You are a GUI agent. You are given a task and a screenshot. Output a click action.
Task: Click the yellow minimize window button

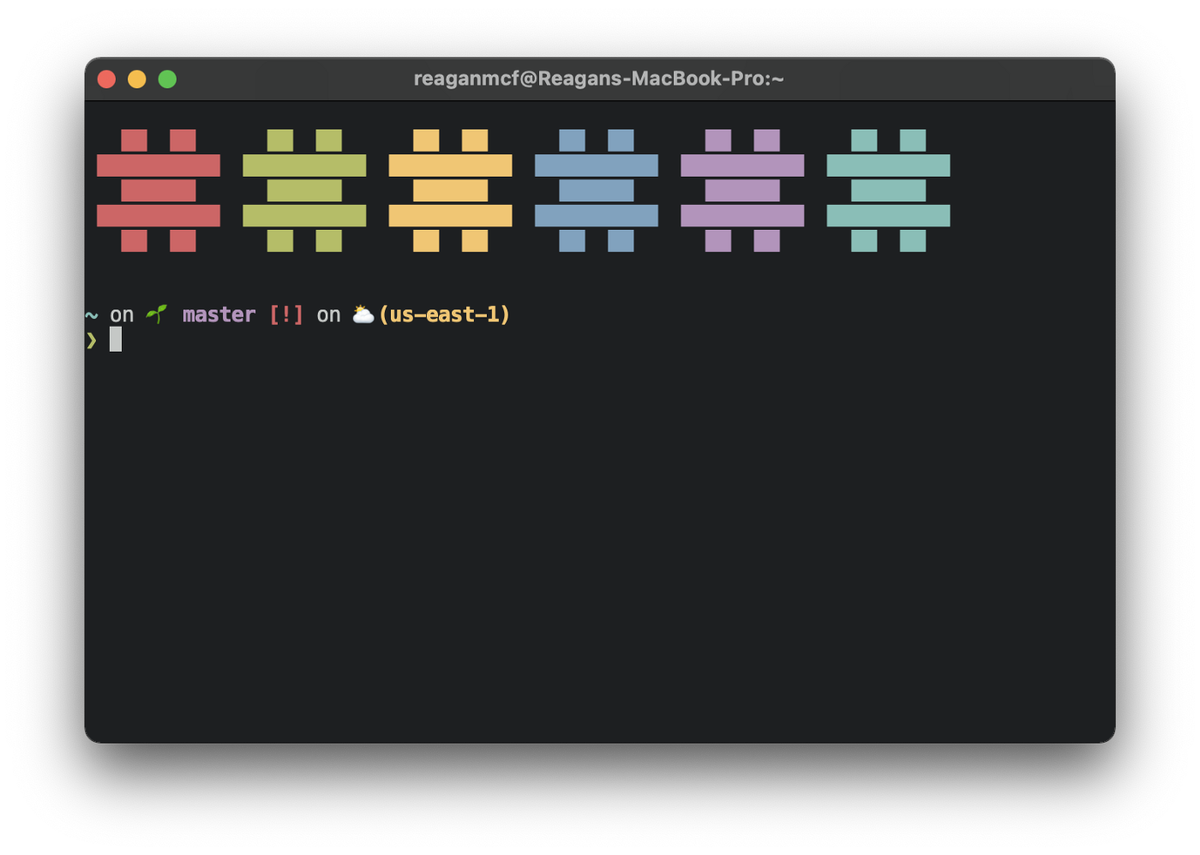(x=137, y=79)
